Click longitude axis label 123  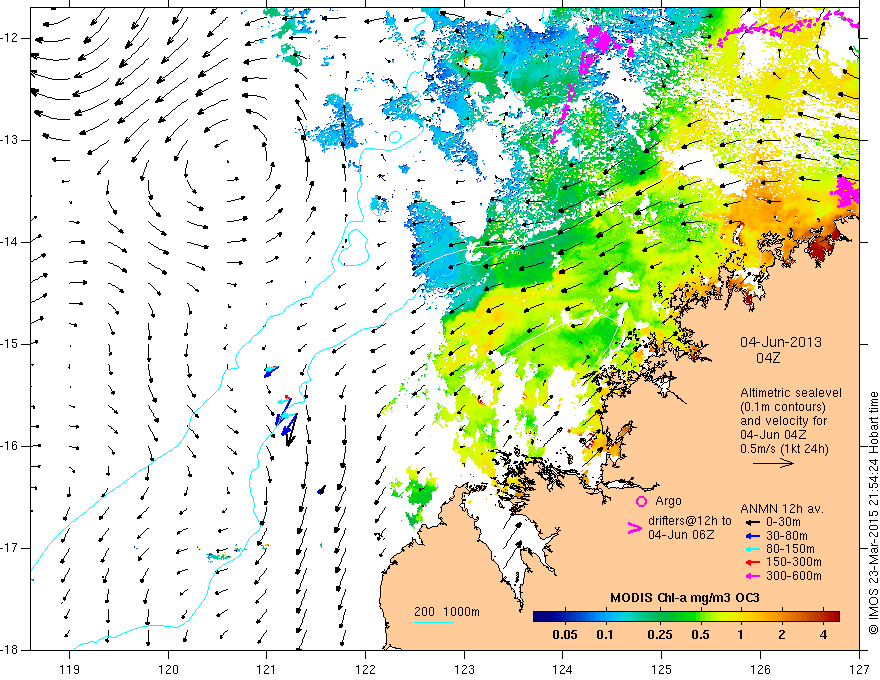tap(464, 669)
